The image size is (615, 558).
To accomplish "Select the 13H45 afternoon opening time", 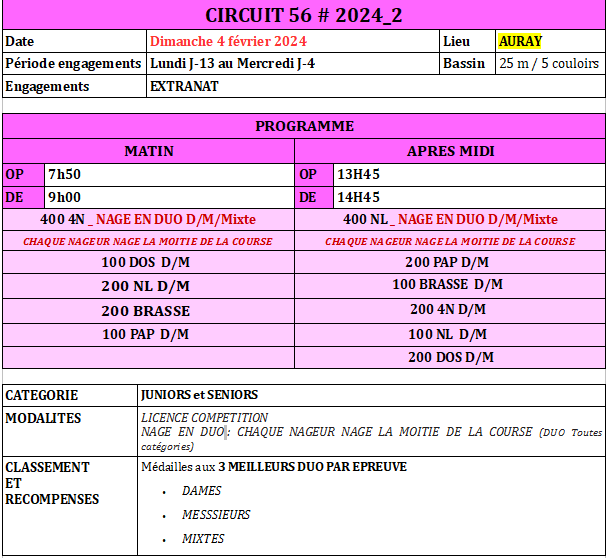I will pos(358,174).
